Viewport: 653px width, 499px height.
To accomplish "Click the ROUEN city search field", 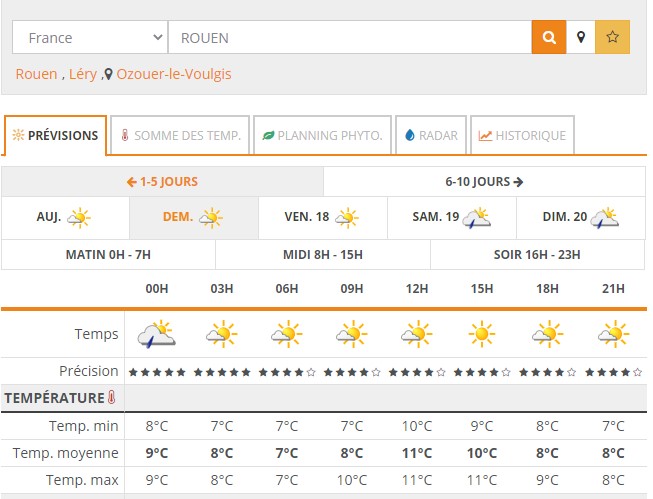I will 349,38.
